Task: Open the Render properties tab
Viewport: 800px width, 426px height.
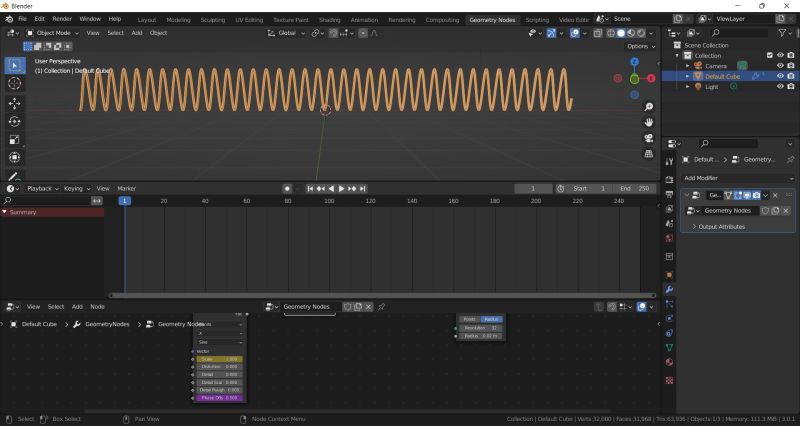Action: click(x=669, y=180)
